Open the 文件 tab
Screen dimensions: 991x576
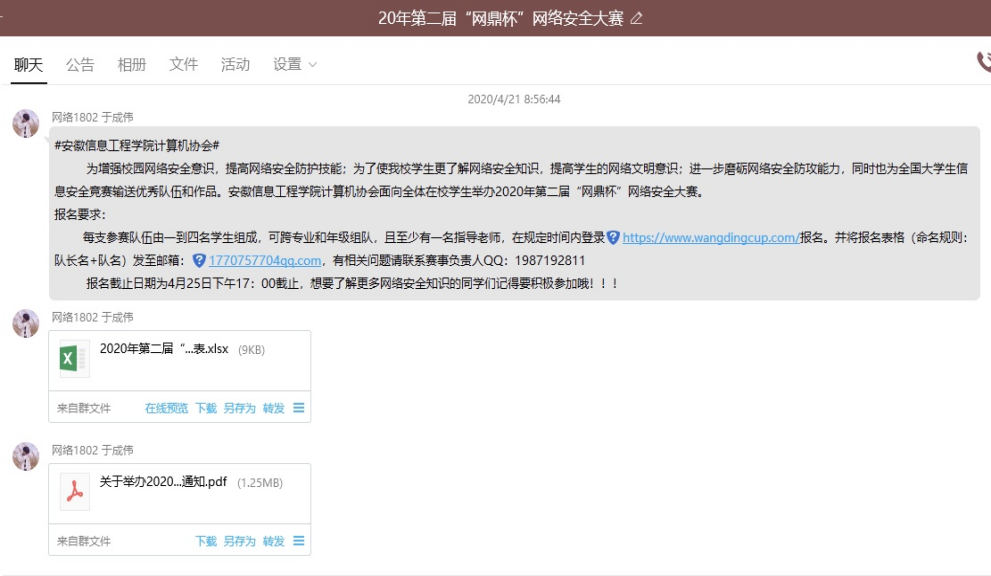tap(184, 64)
